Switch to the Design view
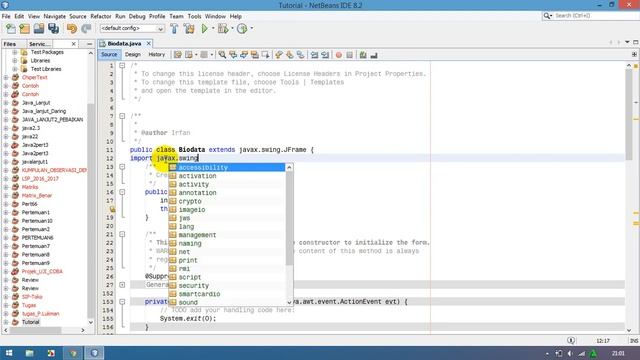This screenshot has height=360, width=640. click(x=133, y=55)
